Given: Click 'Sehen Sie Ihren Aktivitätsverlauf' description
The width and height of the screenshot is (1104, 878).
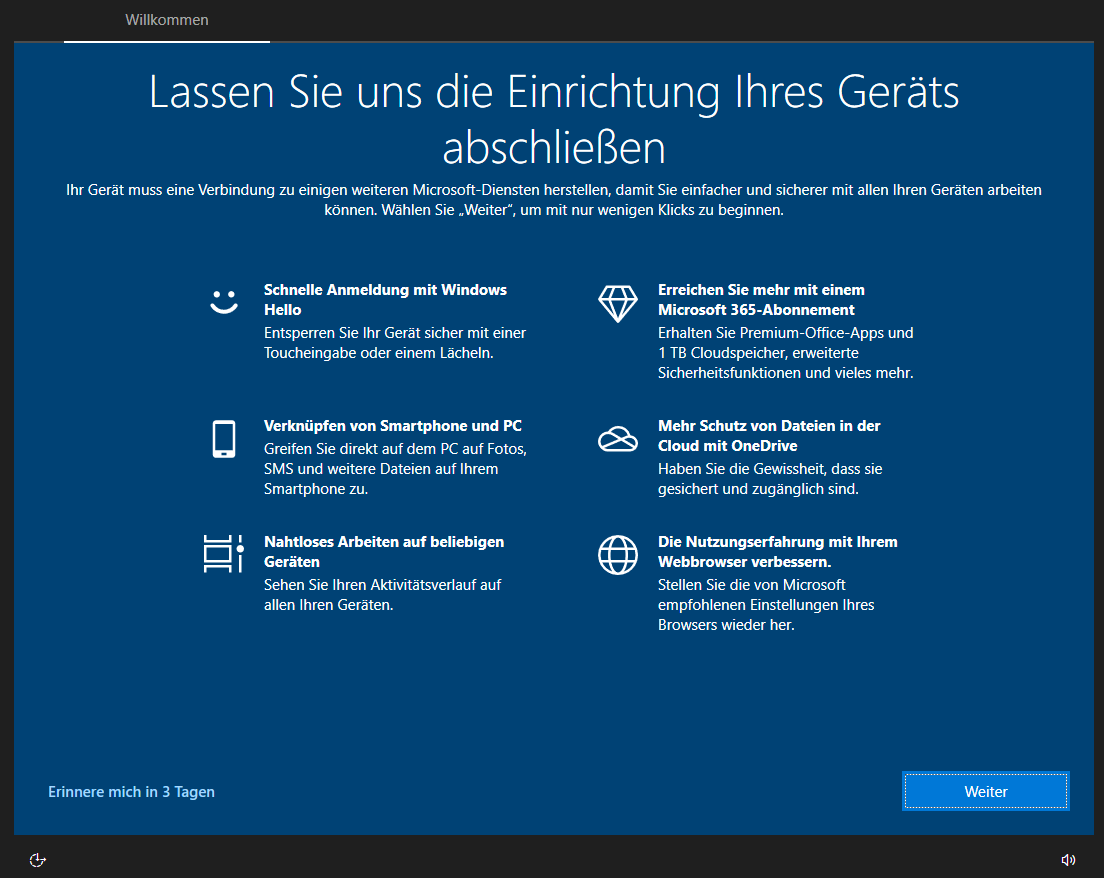Looking at the screenshot, I should pos(382,595).
